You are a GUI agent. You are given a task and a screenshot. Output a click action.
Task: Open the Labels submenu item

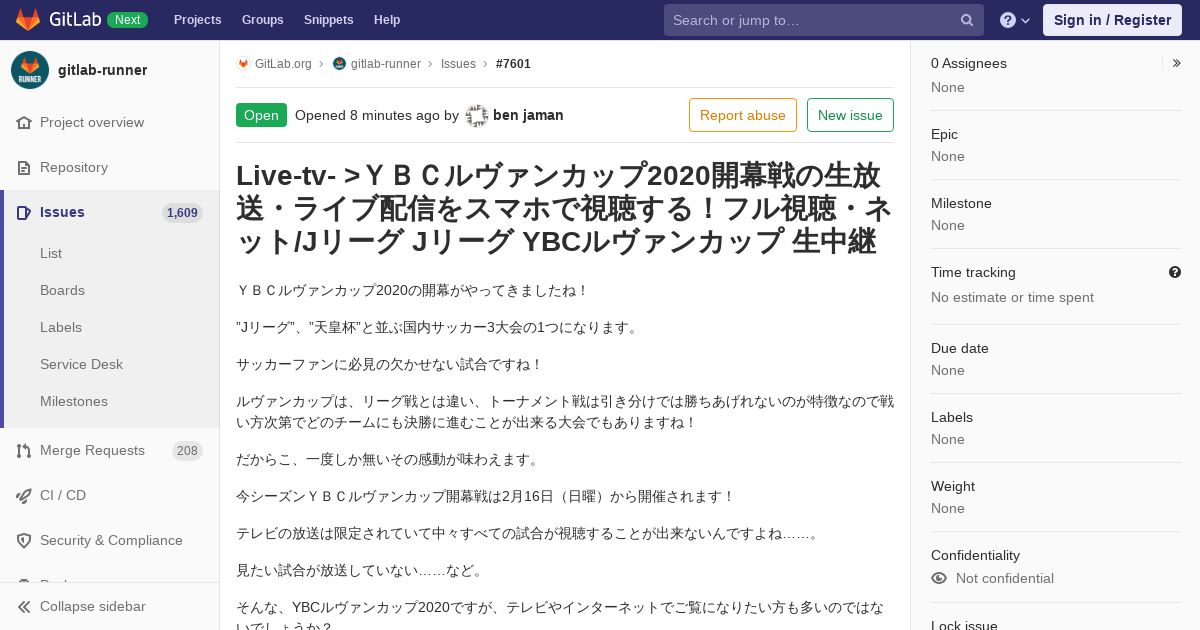click(x=61, y=327)
